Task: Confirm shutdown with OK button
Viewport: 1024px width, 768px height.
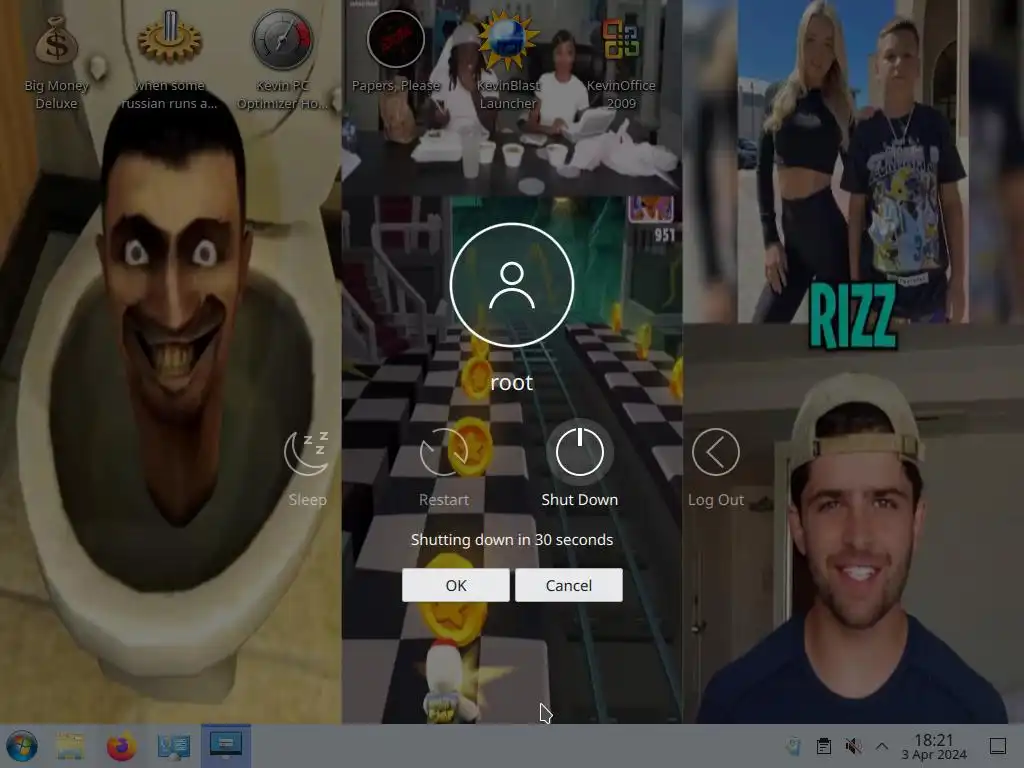Action: (456, 585)
